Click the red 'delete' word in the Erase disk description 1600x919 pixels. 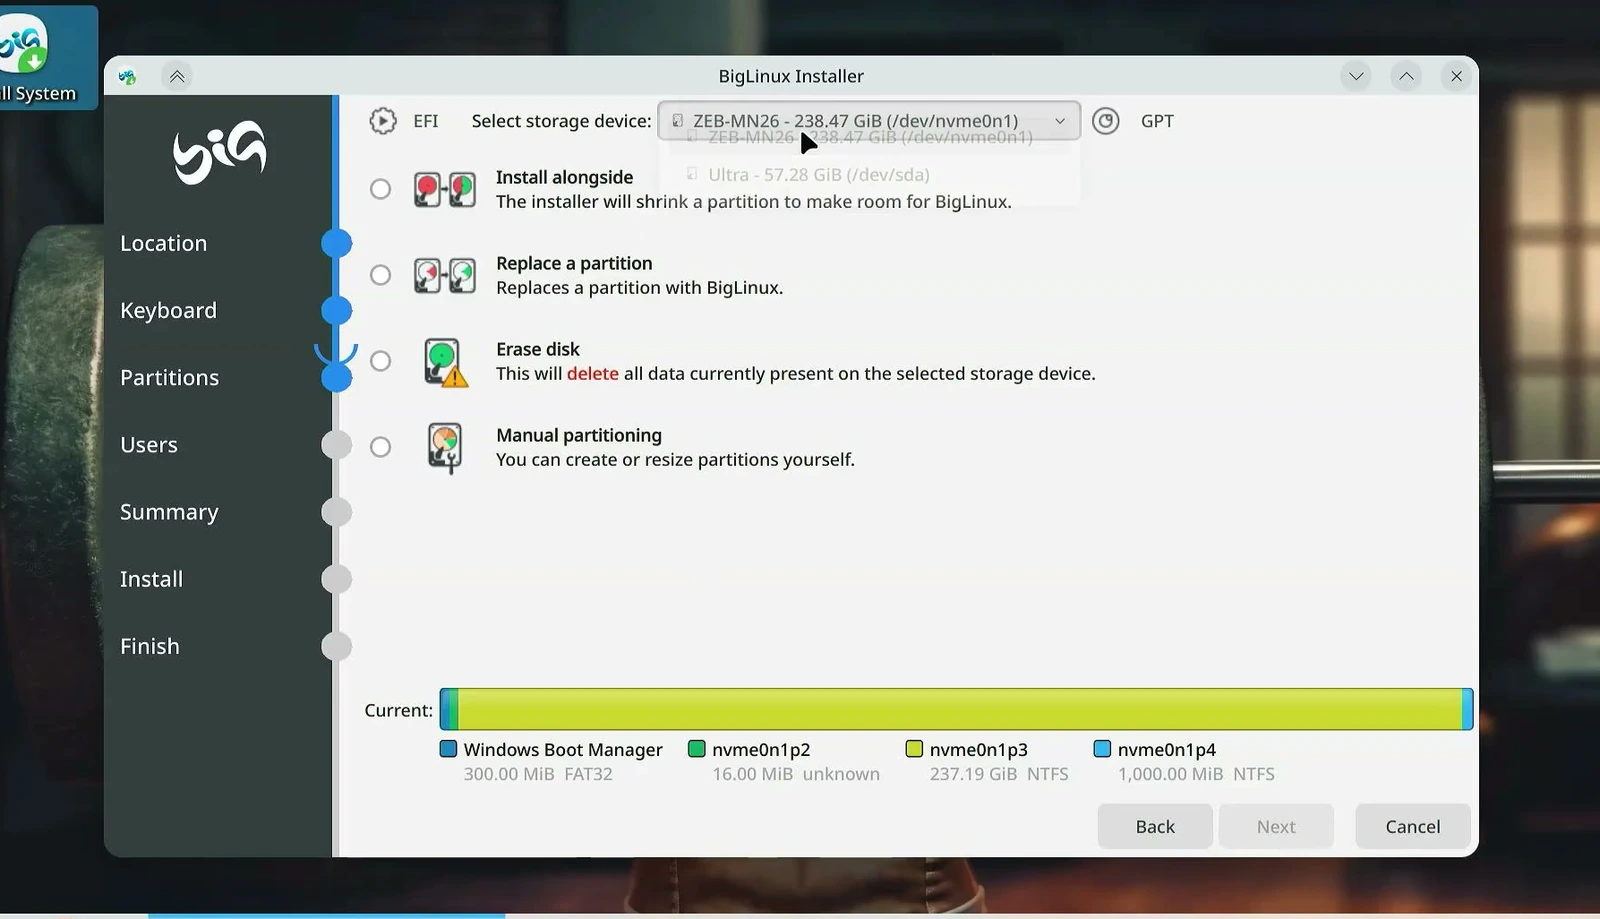point(593,373)
